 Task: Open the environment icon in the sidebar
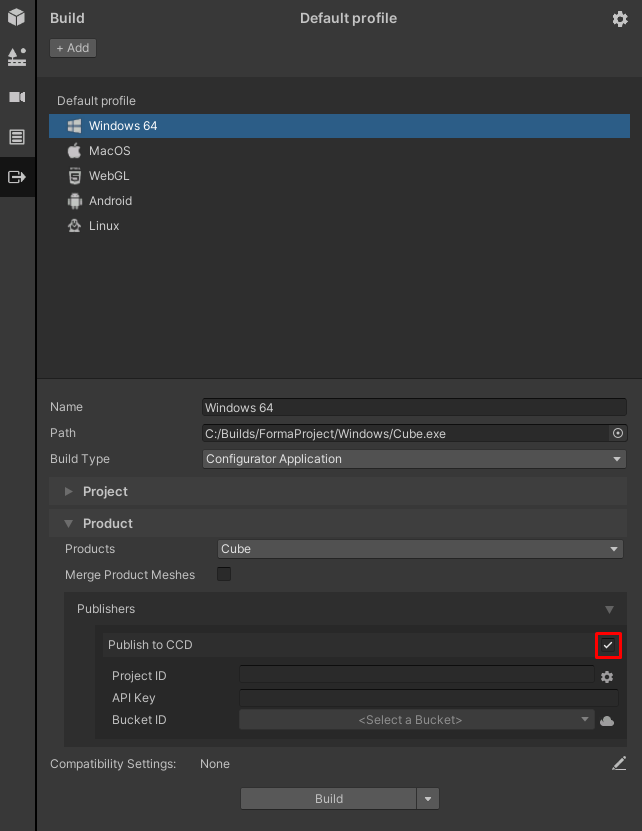tap(17, 57)
